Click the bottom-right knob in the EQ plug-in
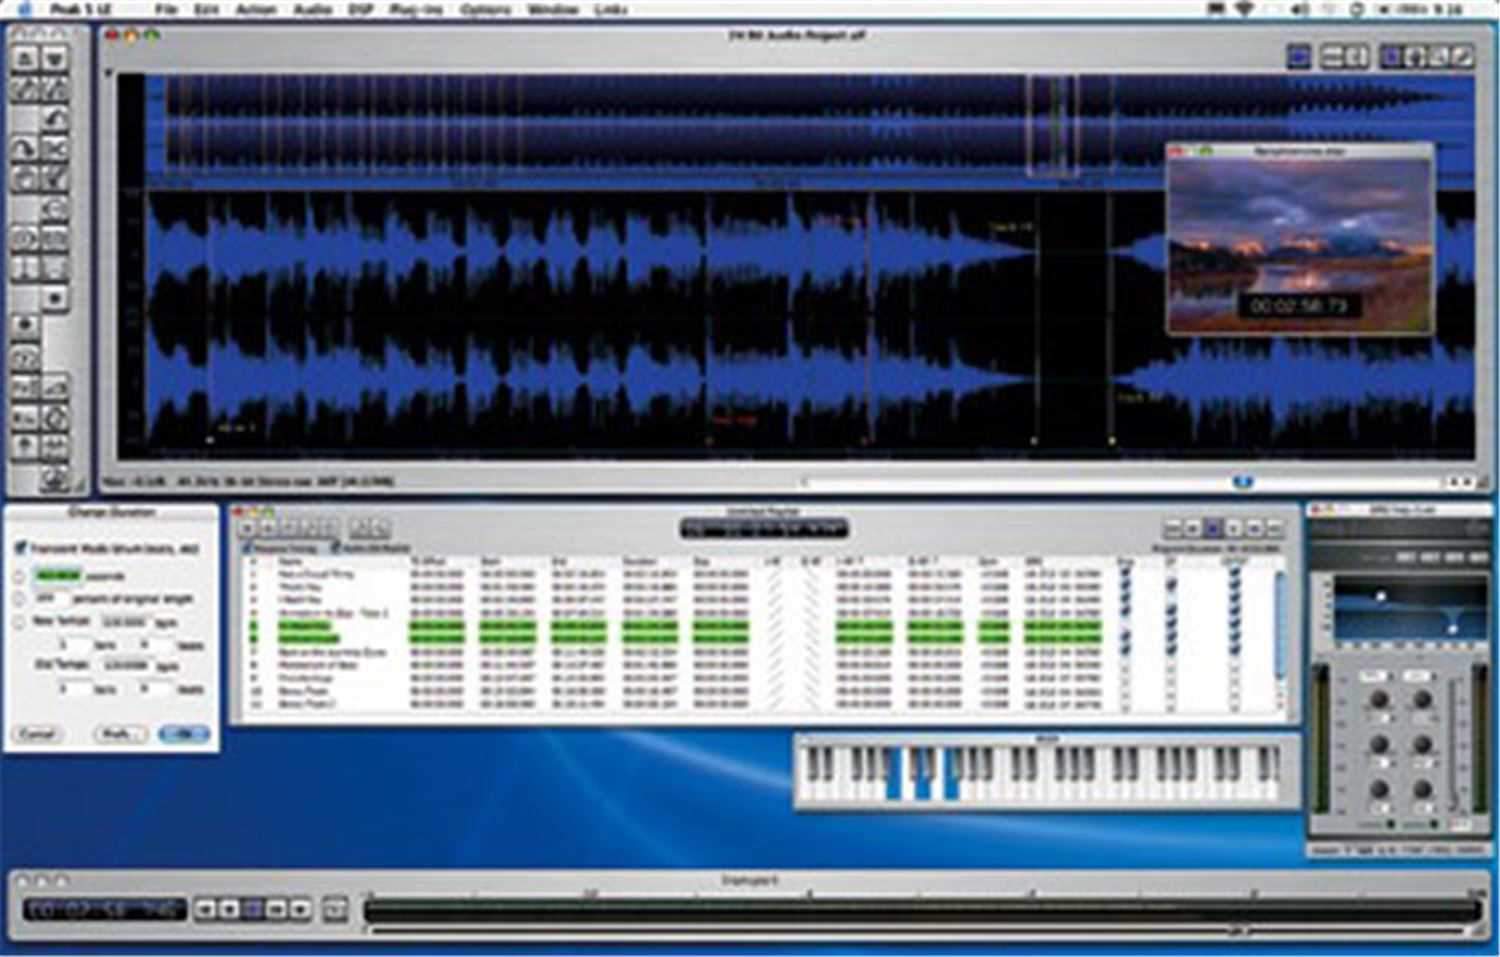Image resolution: width=1500 pixels, height=957 pixels. (1423, 790)
